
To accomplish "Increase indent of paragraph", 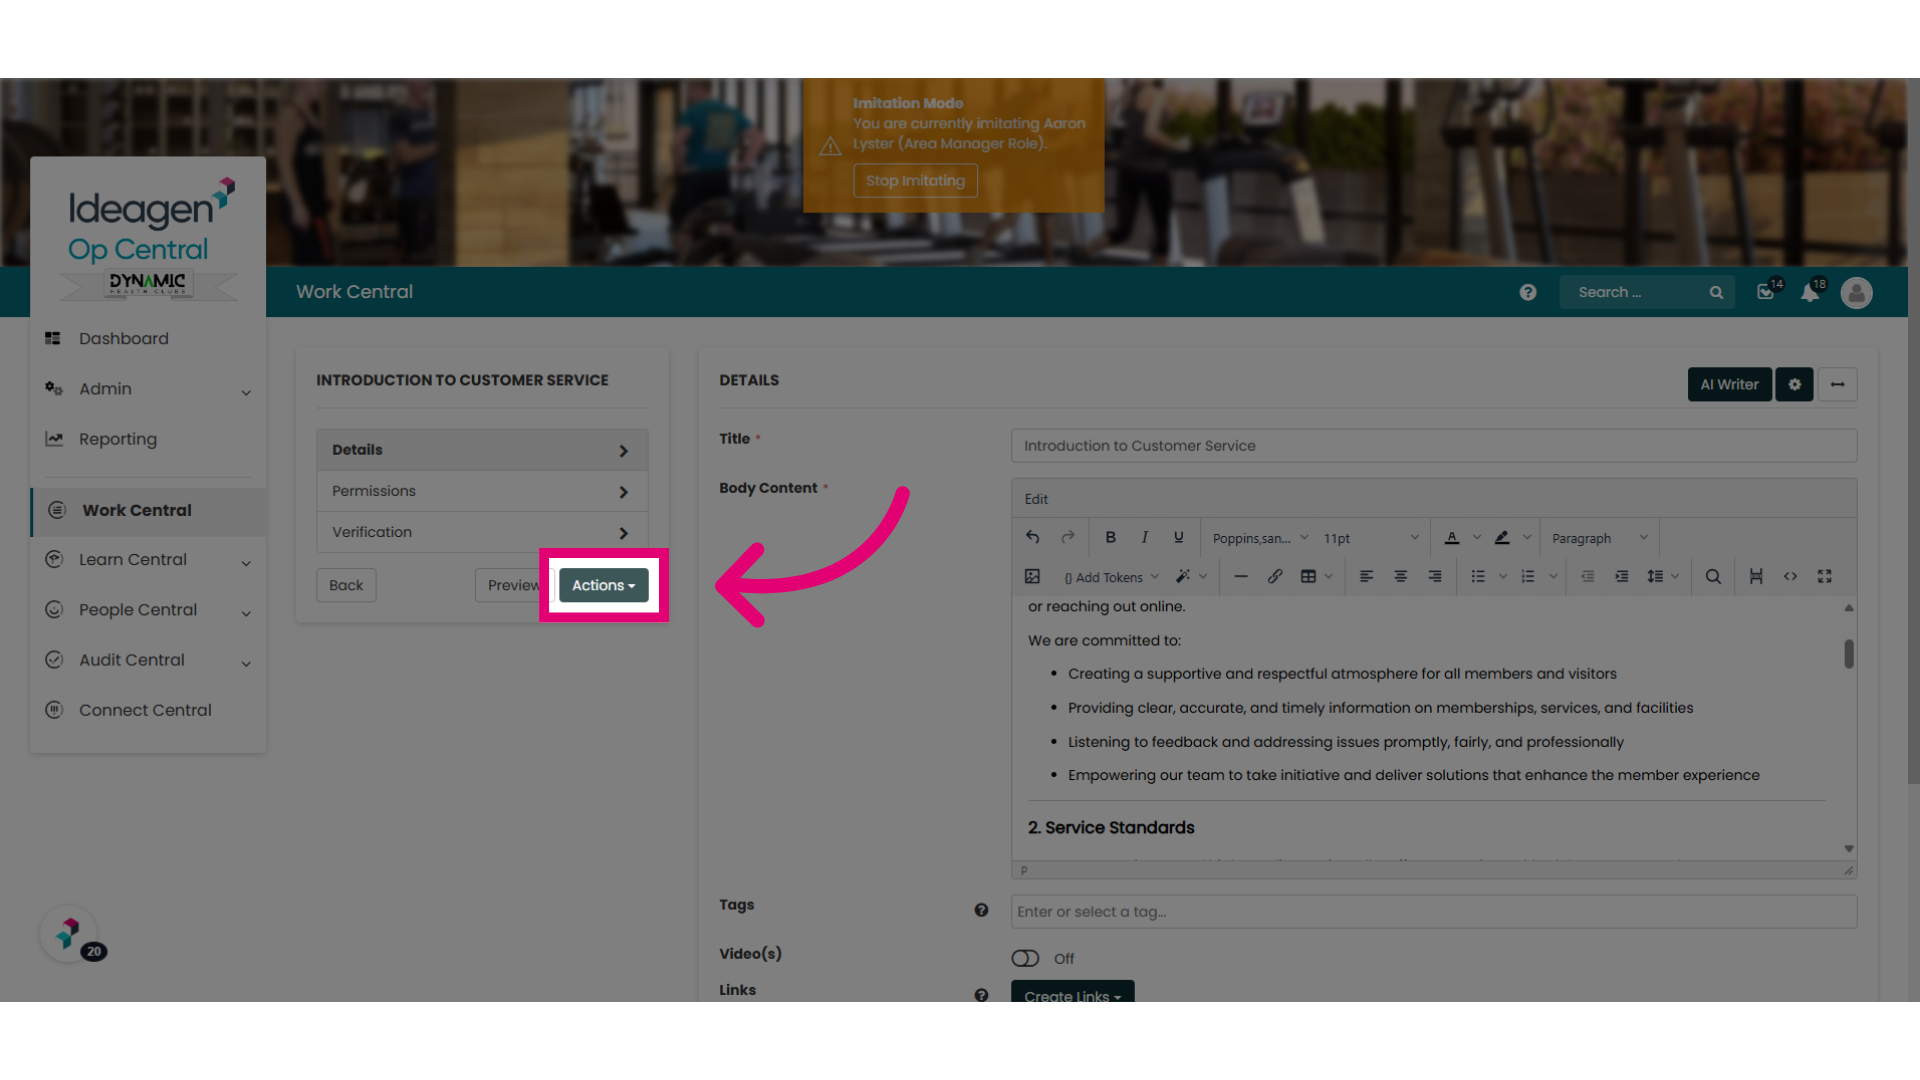I will (1621, 576).
